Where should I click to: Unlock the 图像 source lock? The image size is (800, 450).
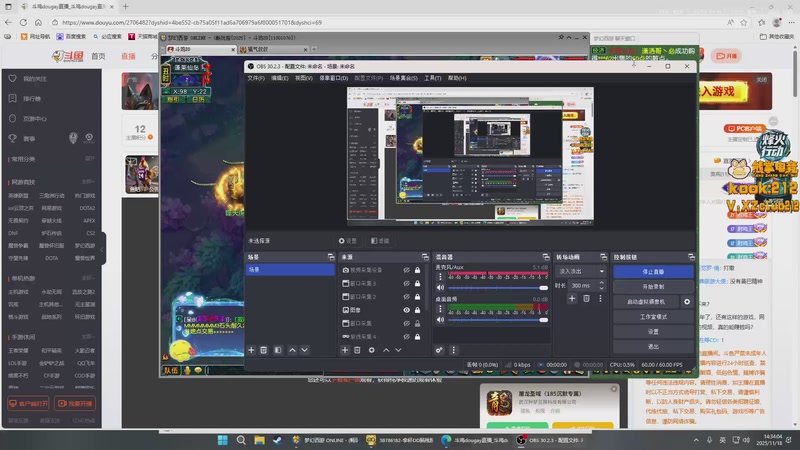pos(417,310)
